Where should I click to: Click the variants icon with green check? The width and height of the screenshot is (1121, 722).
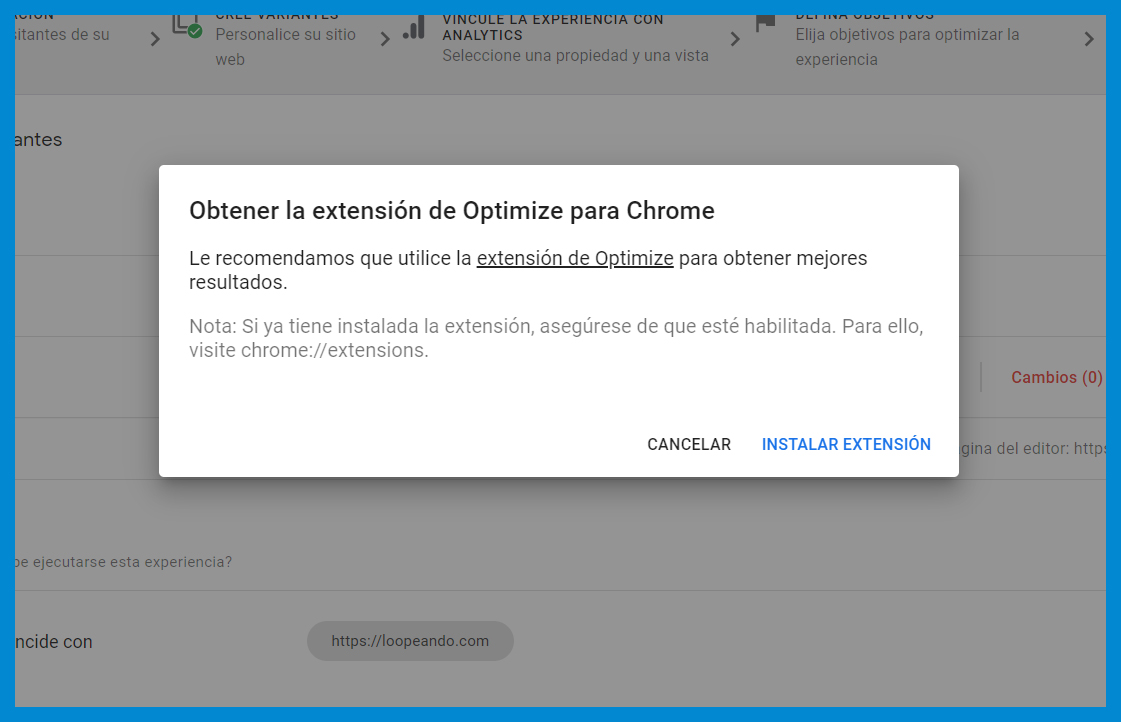click(x=187, y=26)
